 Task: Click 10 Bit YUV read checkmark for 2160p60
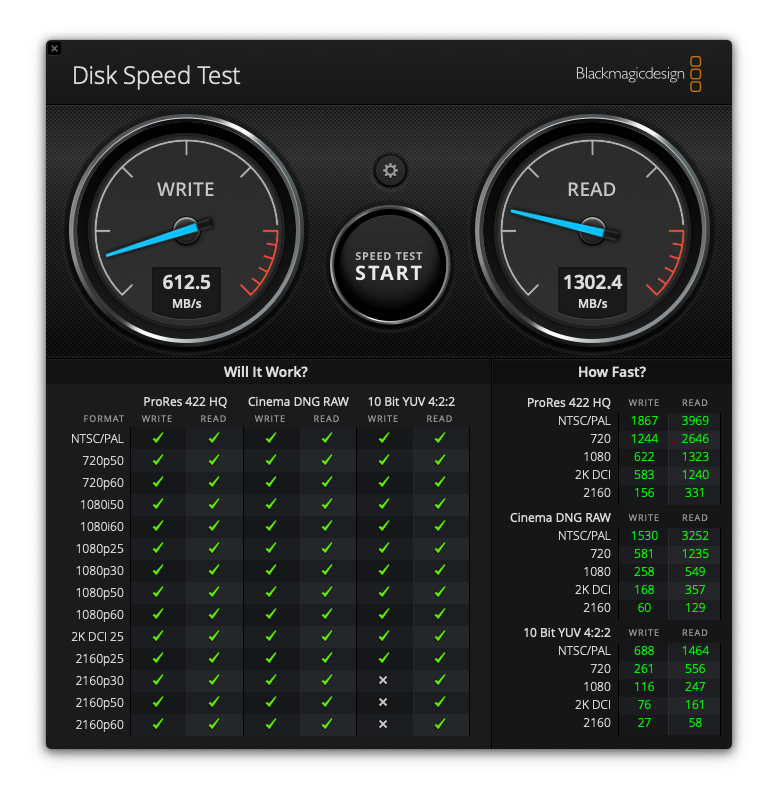pos(439,724)
